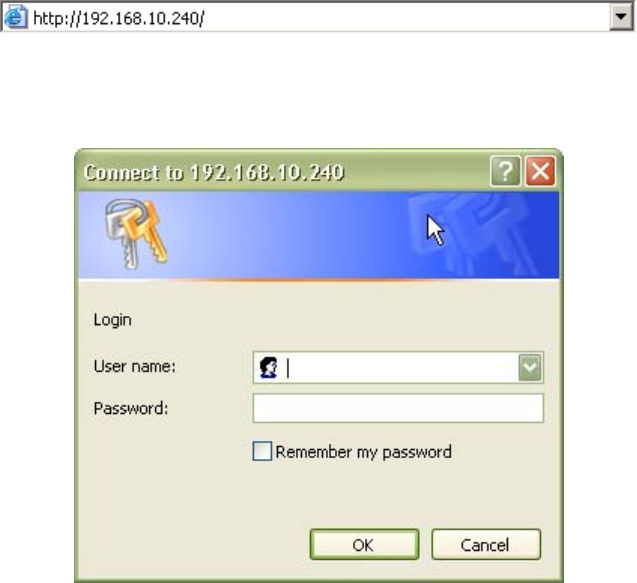Click the address bar URL text
Image resolution: width=637 pixels, height=583 pixels.
[118, 18]
